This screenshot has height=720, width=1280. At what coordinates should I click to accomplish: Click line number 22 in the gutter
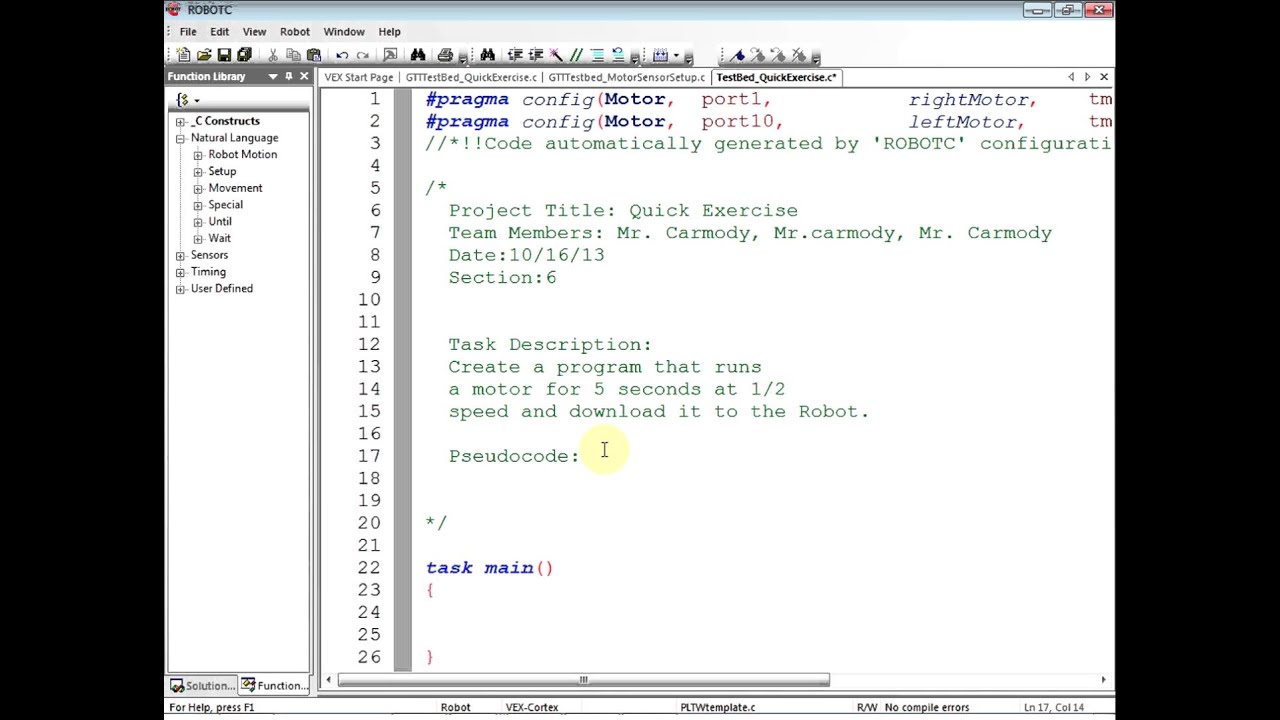click(x=368, y=568)
